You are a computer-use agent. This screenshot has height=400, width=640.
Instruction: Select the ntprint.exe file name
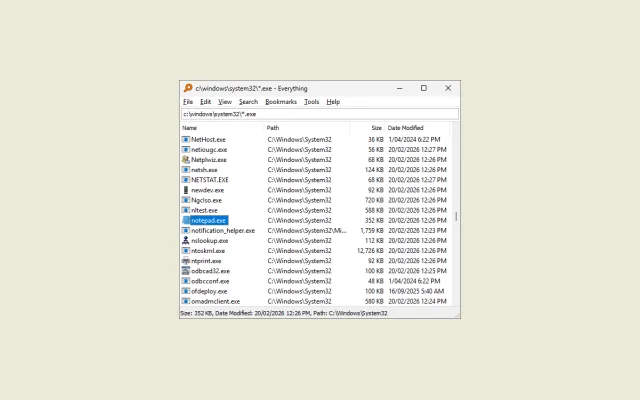[206, 261]
